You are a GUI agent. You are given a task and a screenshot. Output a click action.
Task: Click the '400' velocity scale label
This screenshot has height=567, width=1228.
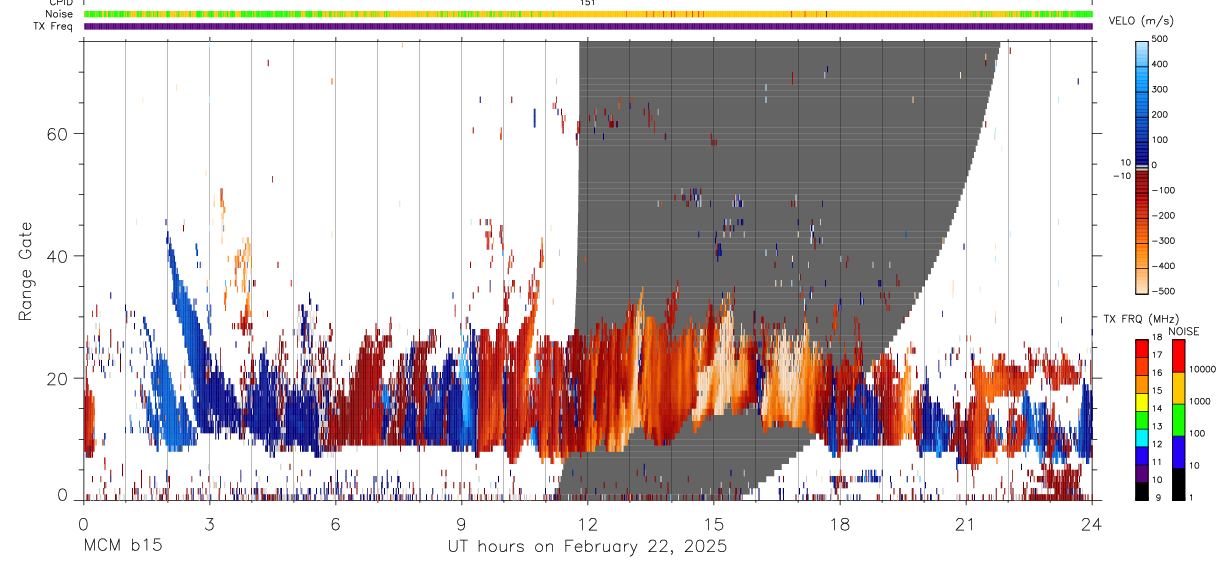click(1161, 64)
